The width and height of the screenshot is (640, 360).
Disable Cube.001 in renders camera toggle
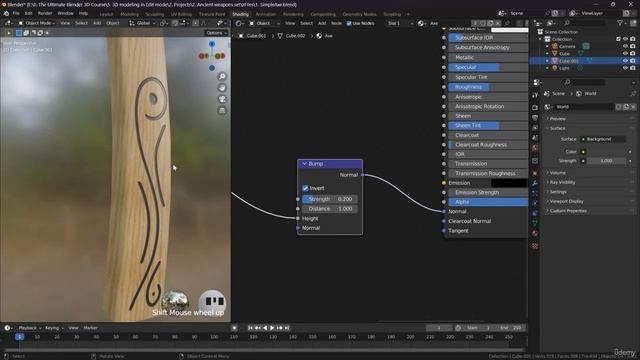(x=633, y=61)
